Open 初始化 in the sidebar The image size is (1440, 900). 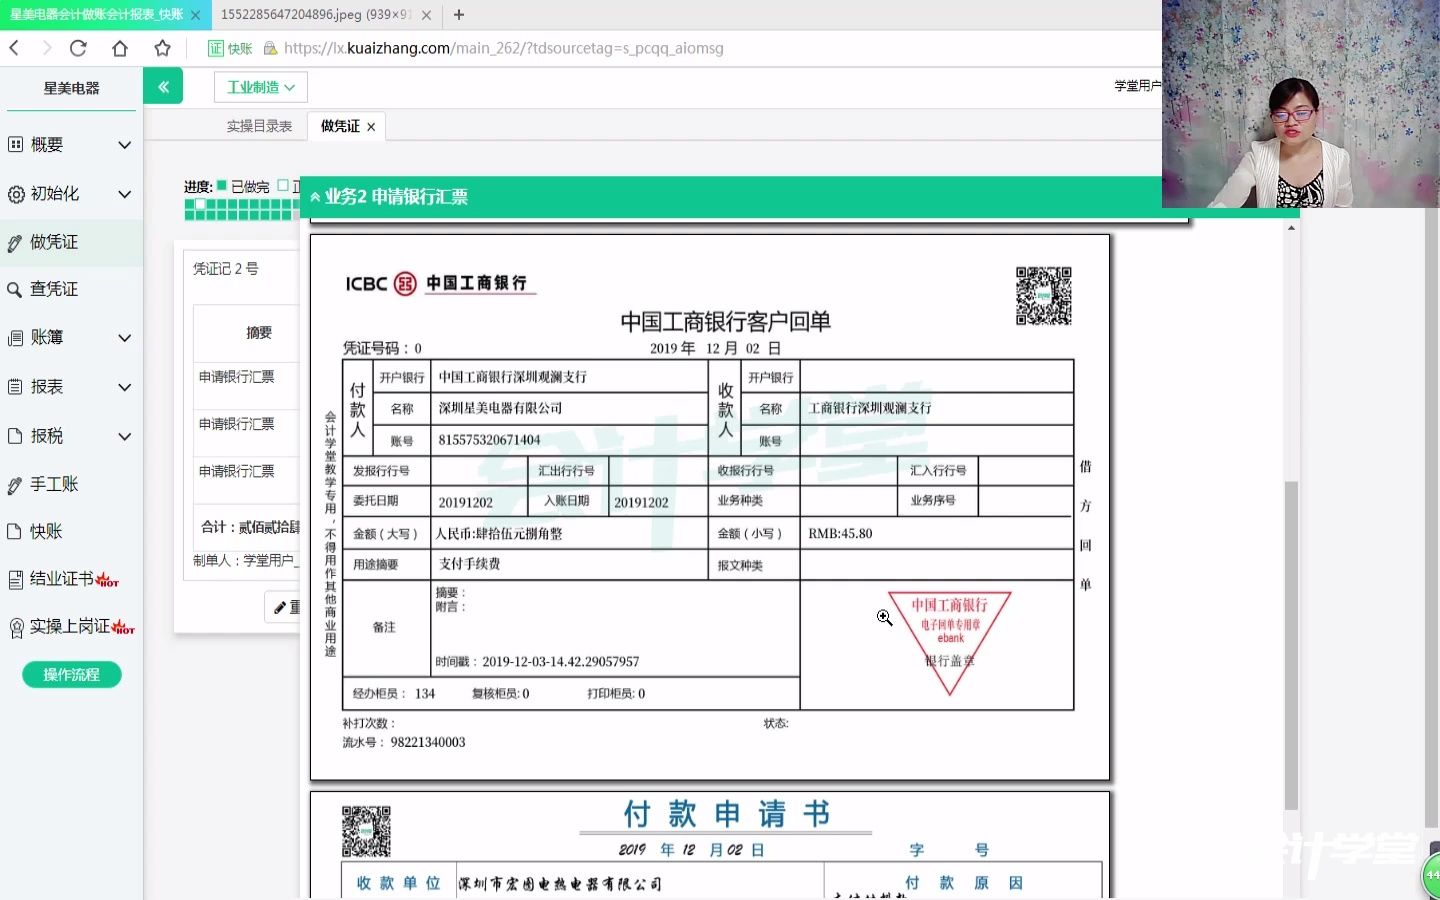pyautogui.click(x=55, y=194)
